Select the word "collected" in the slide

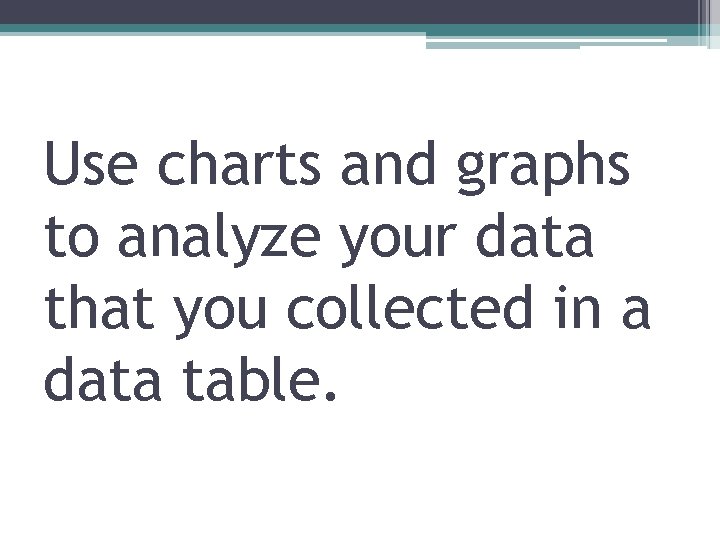pyautogui.click(x=410, y=306)
